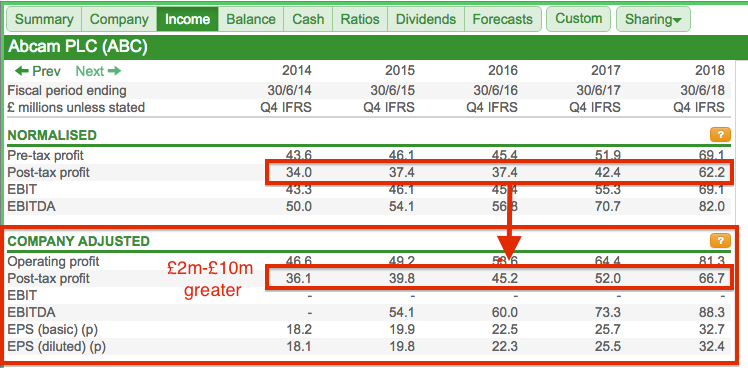Switch to the Forecasts tab
Image resolution: width=748 pixels, height=368 pixels.
coord(502,20)
